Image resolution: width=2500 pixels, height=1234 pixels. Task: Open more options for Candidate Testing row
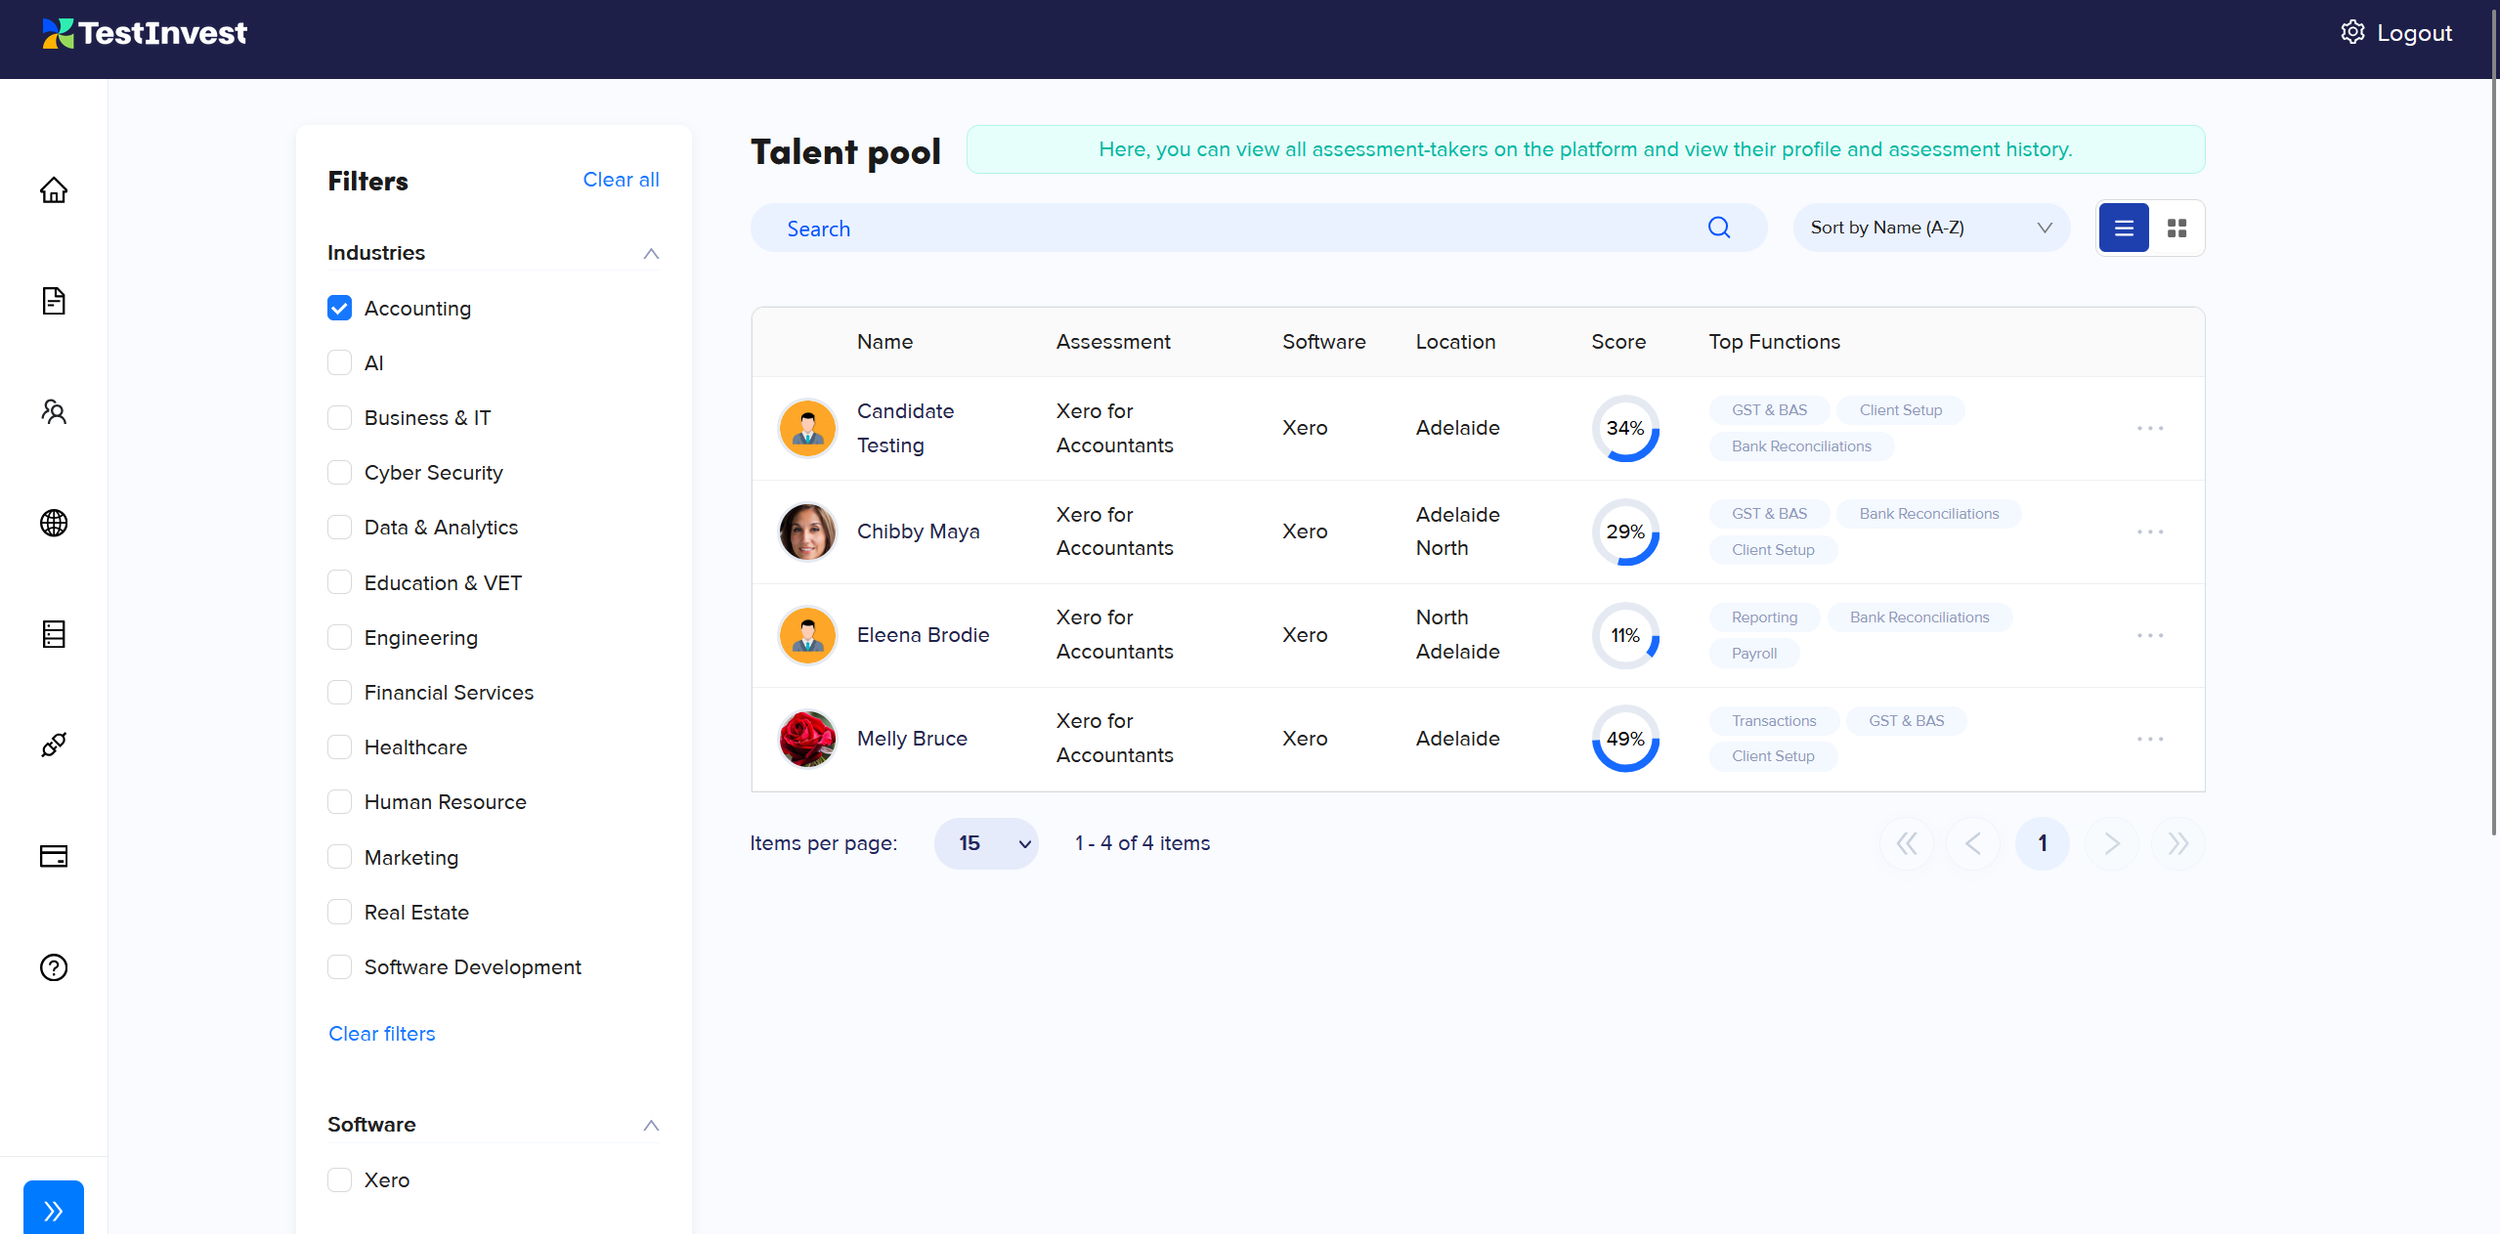(2150, 428)
